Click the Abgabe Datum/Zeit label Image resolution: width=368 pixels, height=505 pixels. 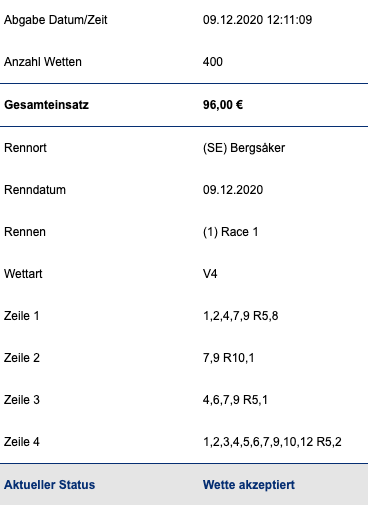click(x=56, y=20)
